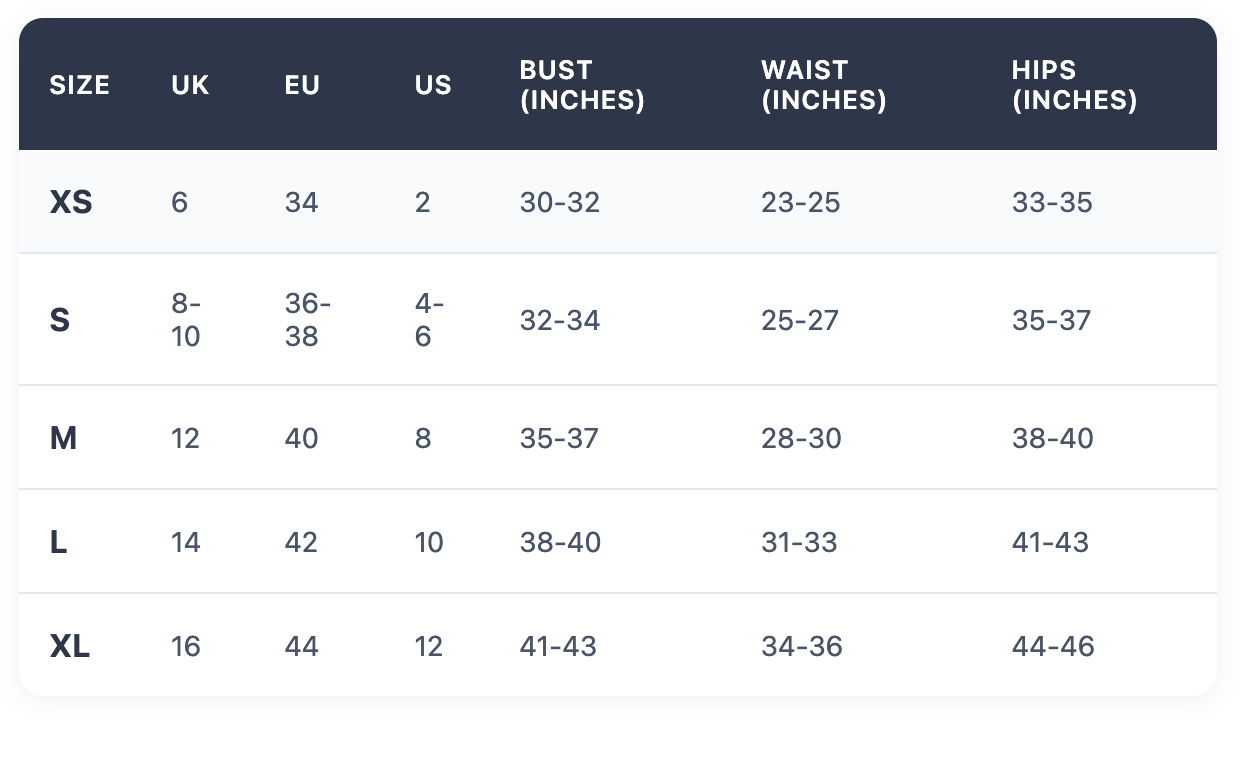Click the WAIST (INCHES) column header

[823, 85]
